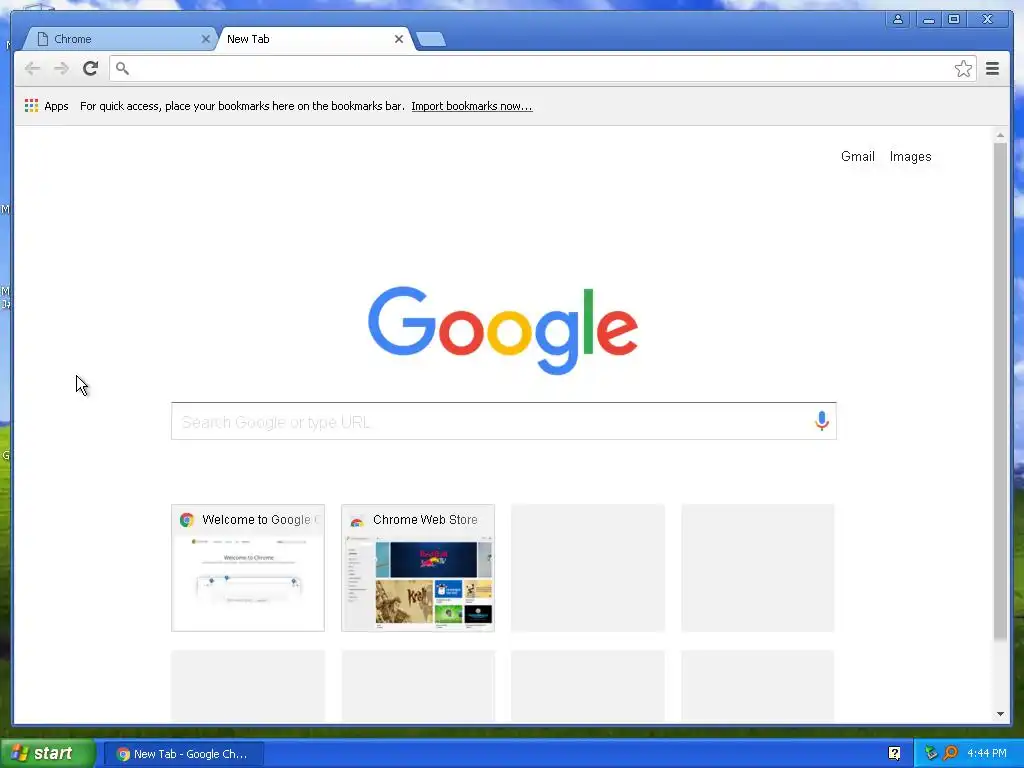Open the Chrome Web Store thumbnail

(418, 568)
